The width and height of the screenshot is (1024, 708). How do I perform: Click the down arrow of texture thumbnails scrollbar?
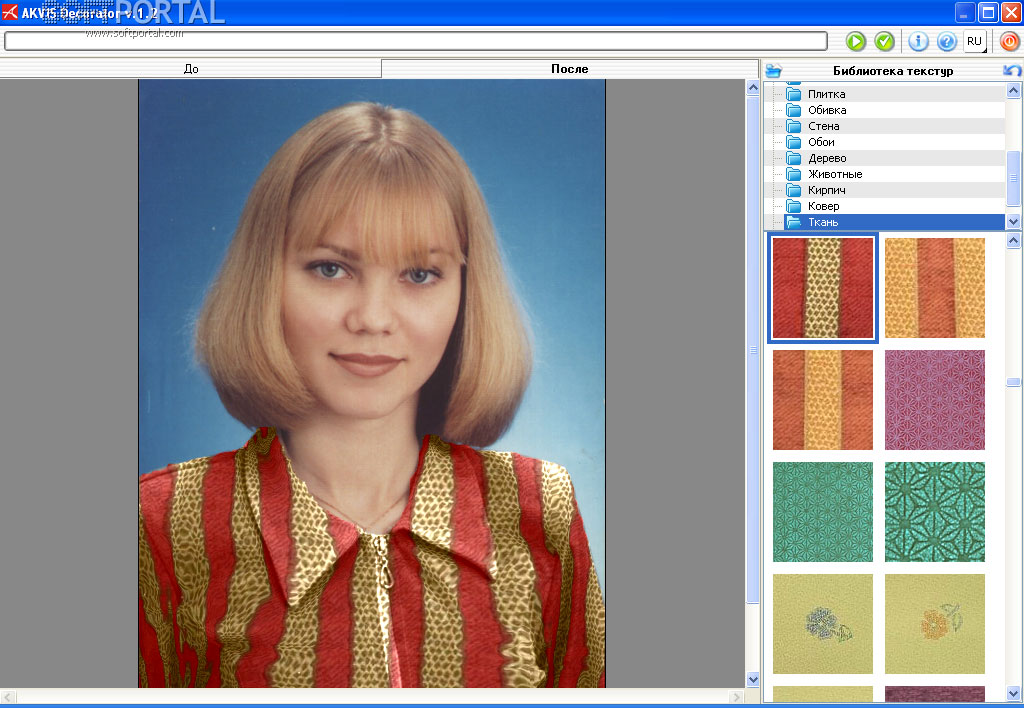pos(1014,694)
